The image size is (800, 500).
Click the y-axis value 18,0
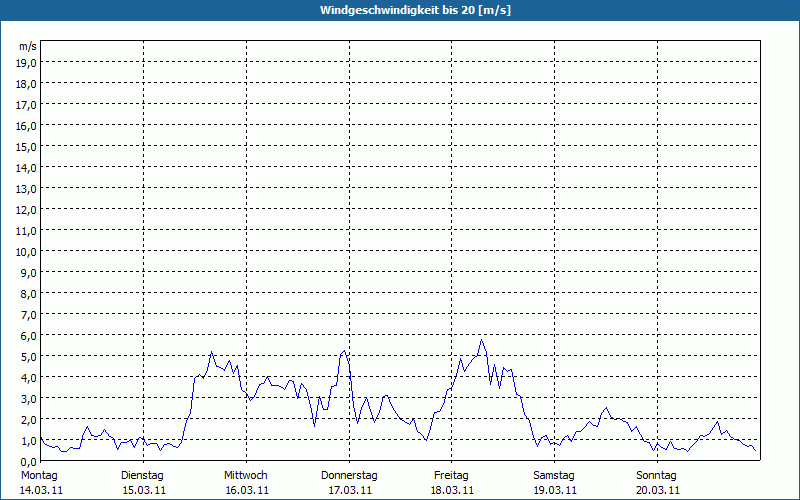[x=26, y=84]
